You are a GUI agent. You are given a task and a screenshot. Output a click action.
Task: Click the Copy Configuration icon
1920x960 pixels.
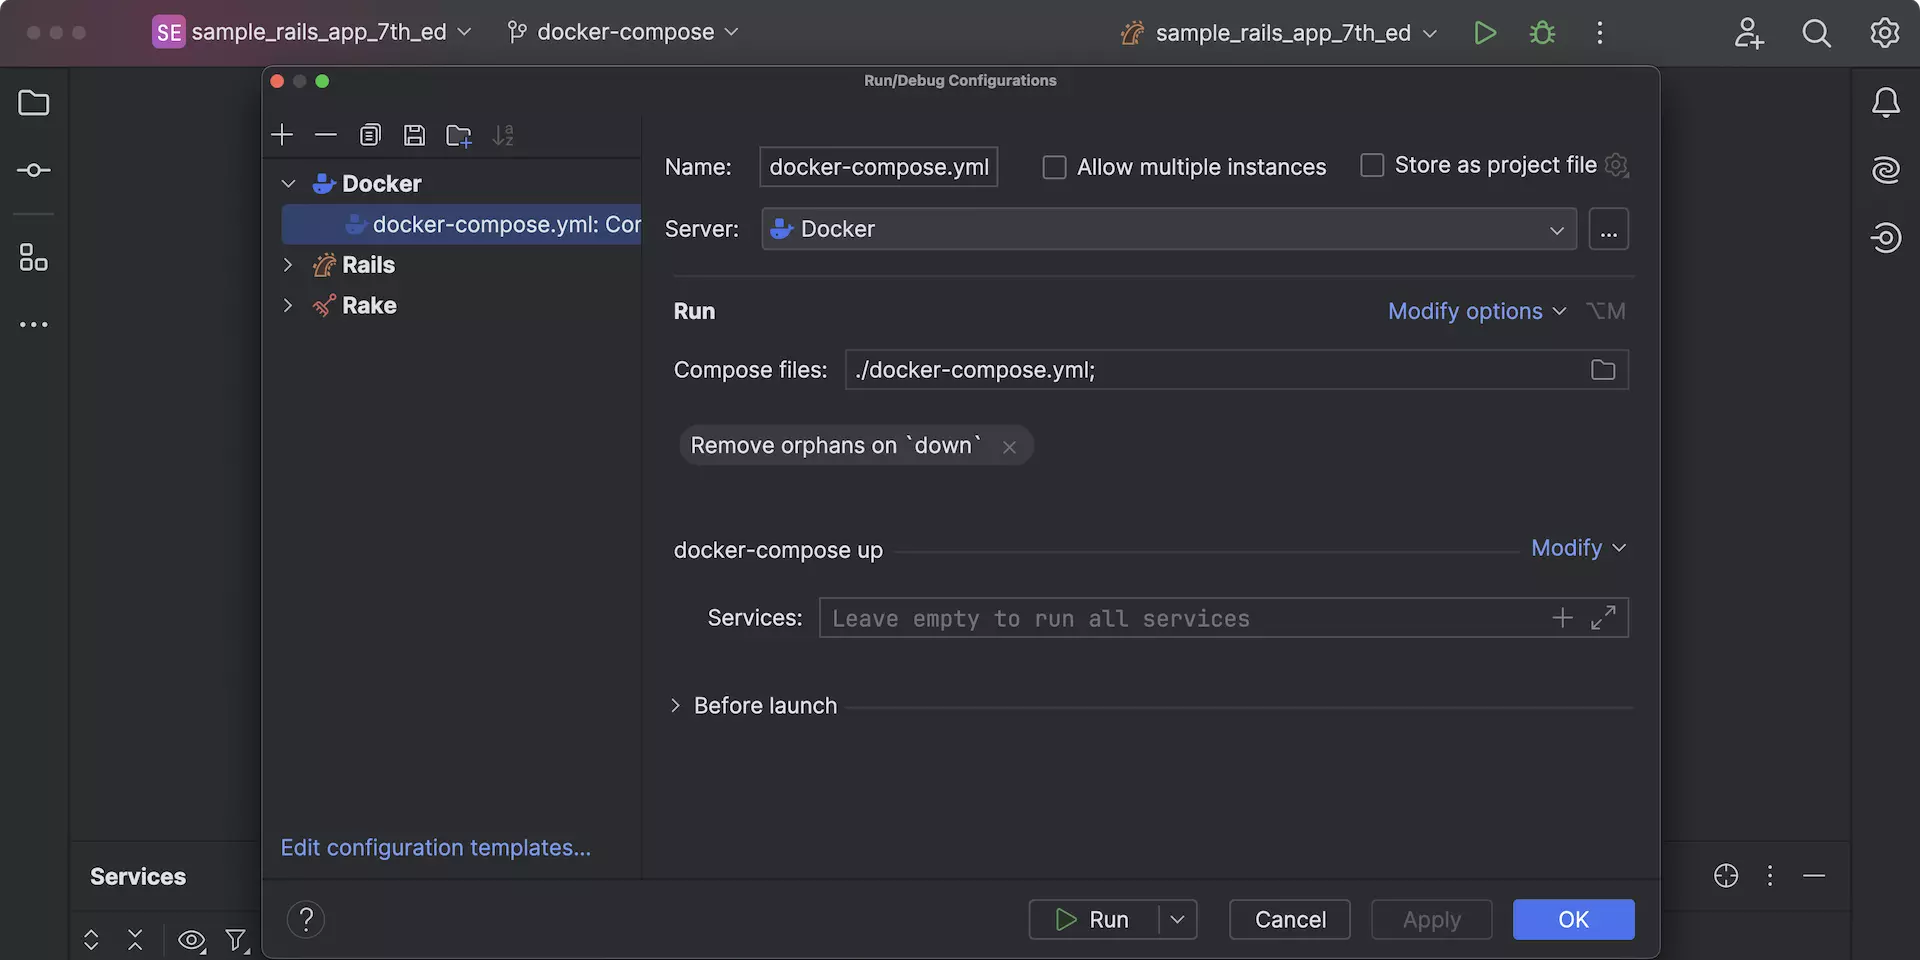tap(370, 135)
